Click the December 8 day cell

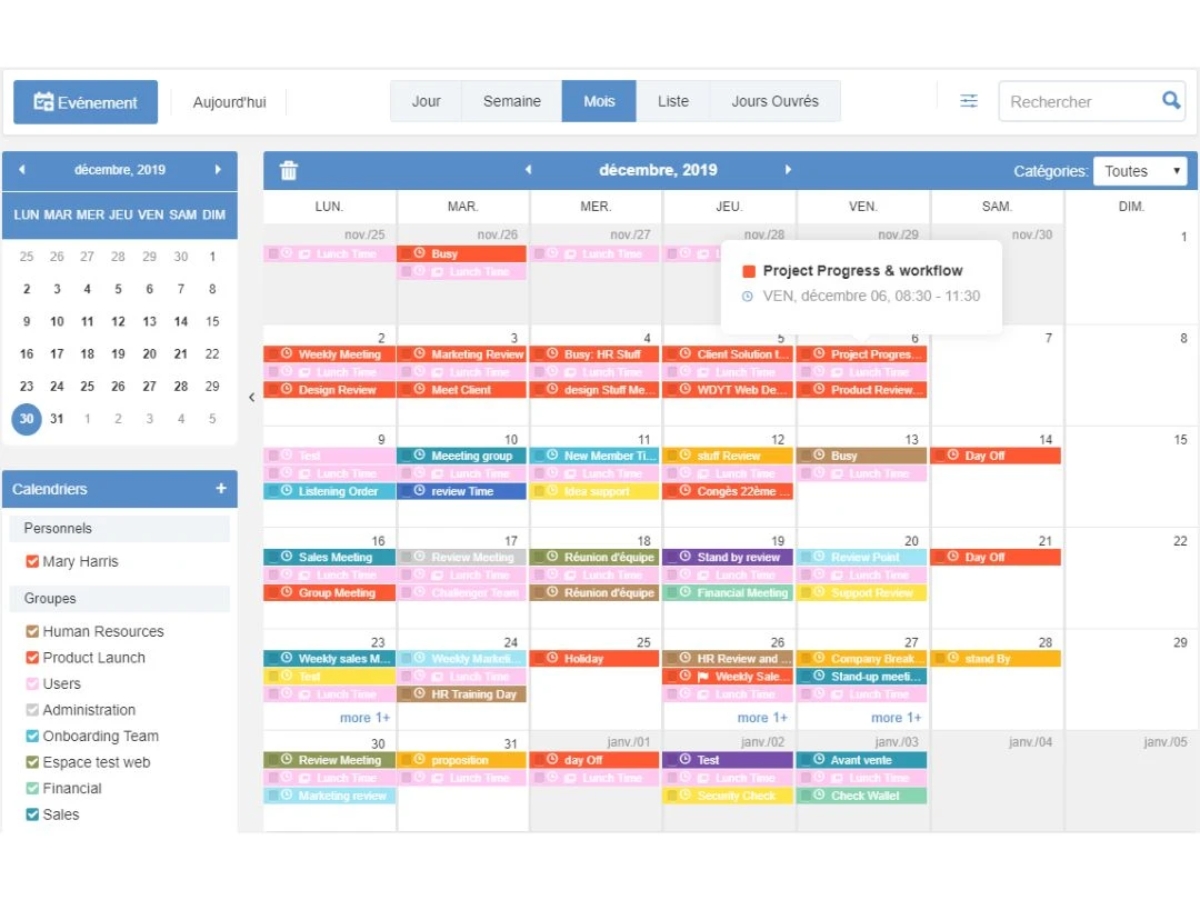tap(1132, 375)
